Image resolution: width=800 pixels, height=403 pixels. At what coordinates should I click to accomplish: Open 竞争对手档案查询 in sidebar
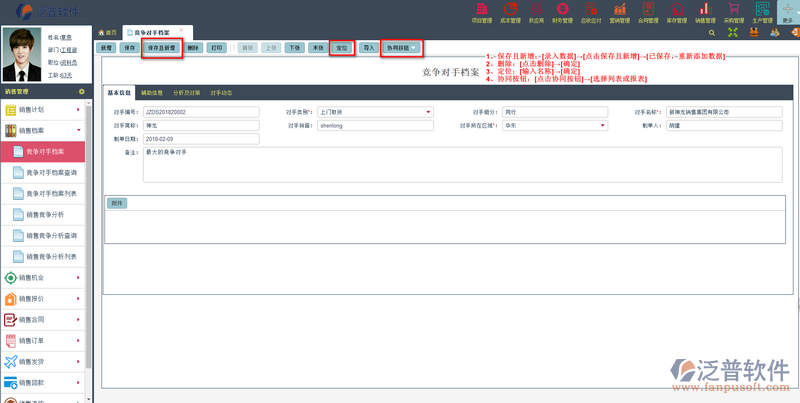point(42,173)
